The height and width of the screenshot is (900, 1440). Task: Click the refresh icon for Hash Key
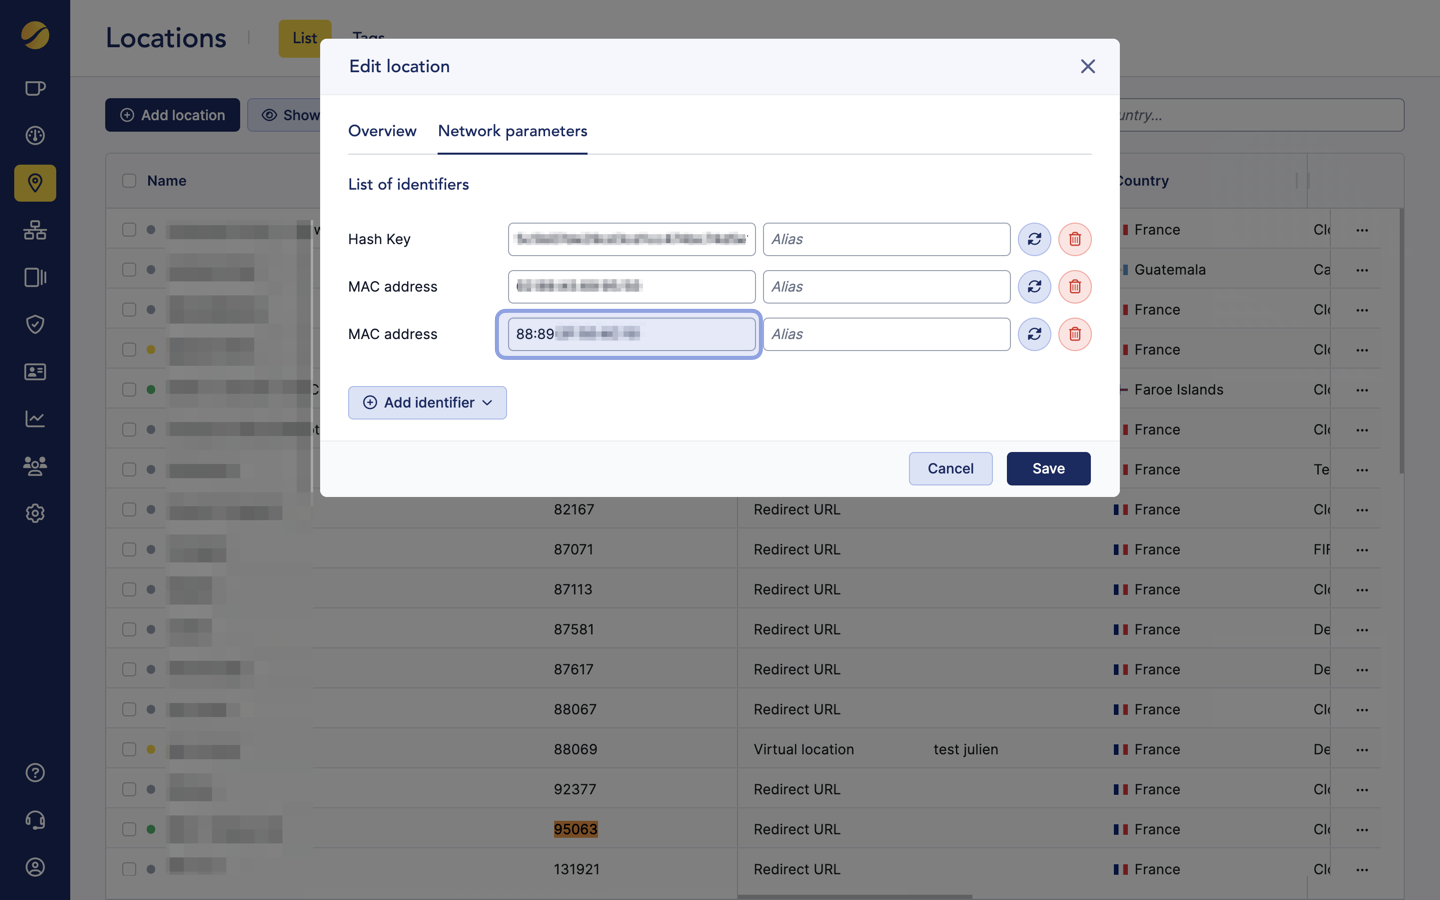[x=1034, y=239]
